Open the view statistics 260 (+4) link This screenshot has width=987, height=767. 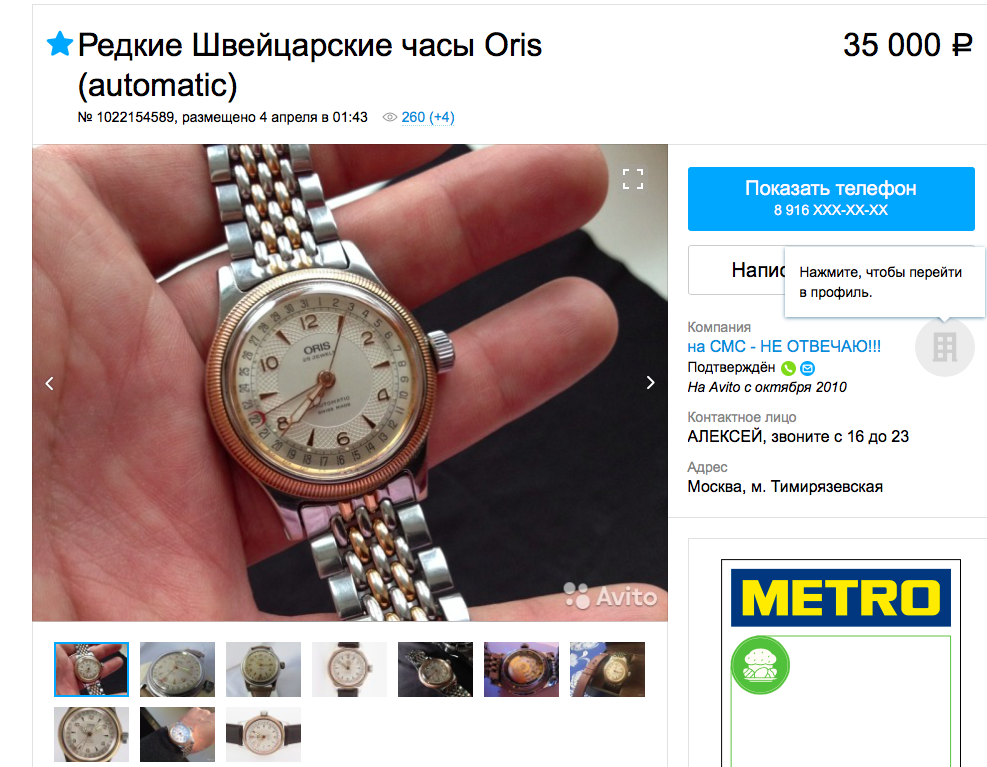pos(428,117)
